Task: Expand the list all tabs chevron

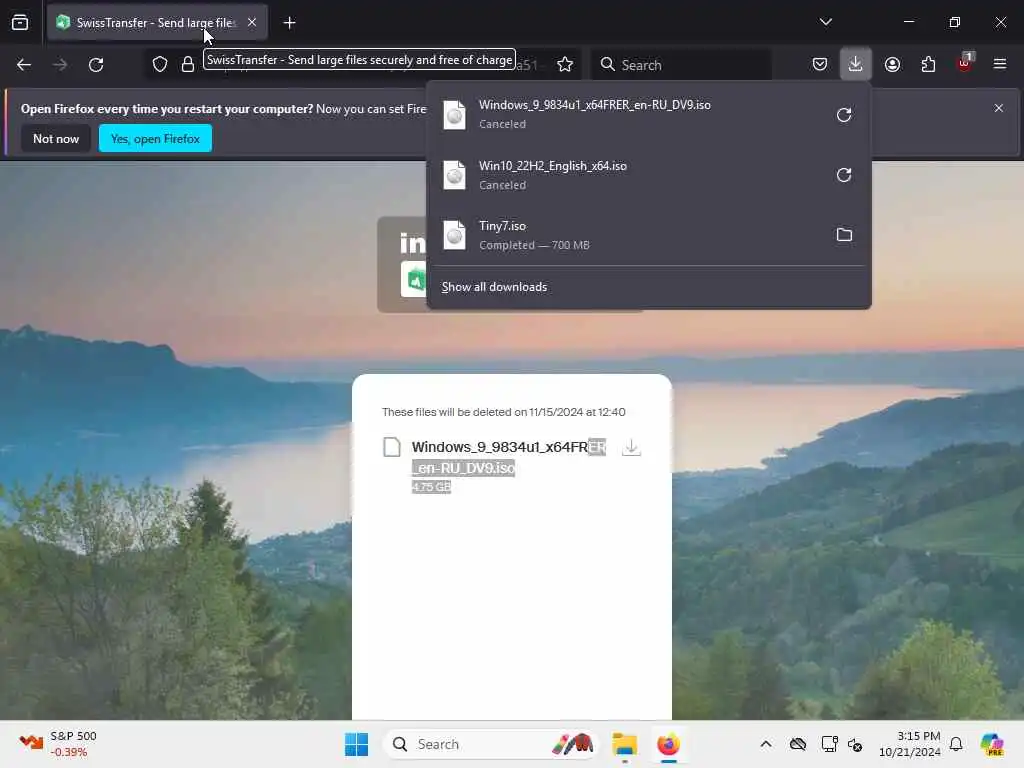Action: [825, 22]
